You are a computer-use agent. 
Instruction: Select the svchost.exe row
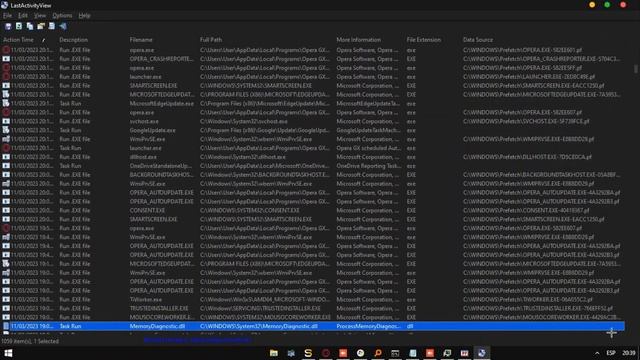coord(312,121)
